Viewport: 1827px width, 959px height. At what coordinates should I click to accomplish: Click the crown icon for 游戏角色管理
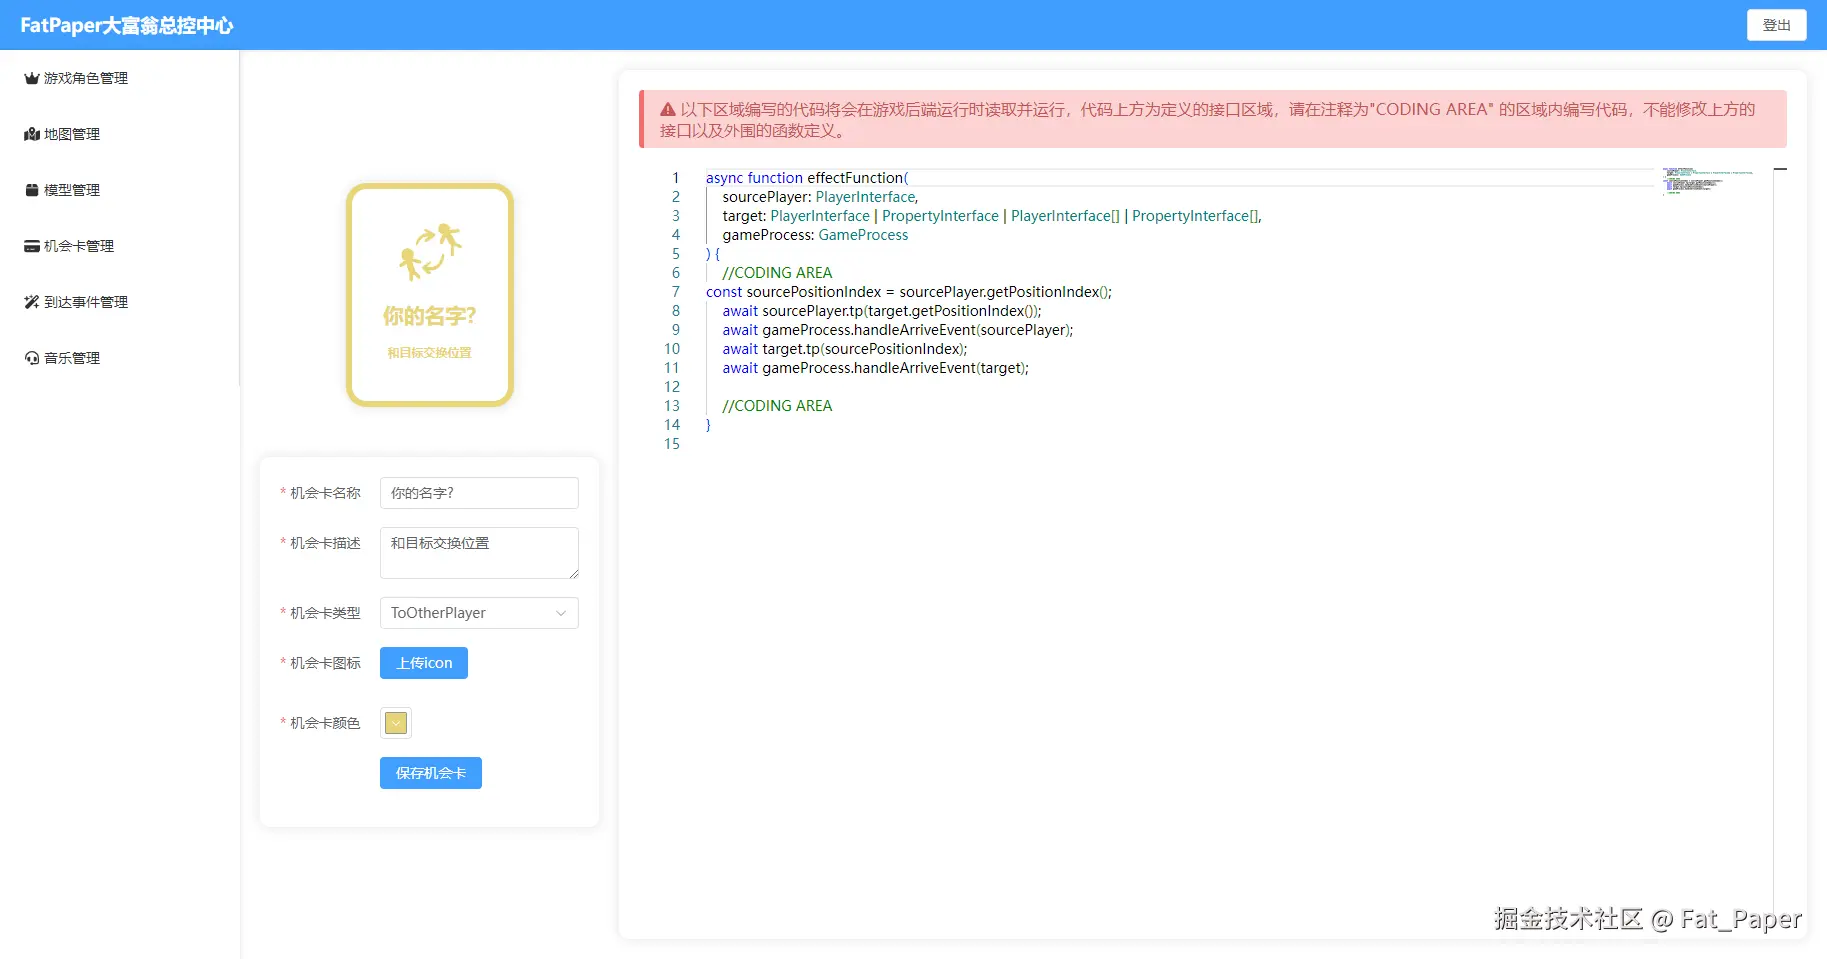point(32,78)
